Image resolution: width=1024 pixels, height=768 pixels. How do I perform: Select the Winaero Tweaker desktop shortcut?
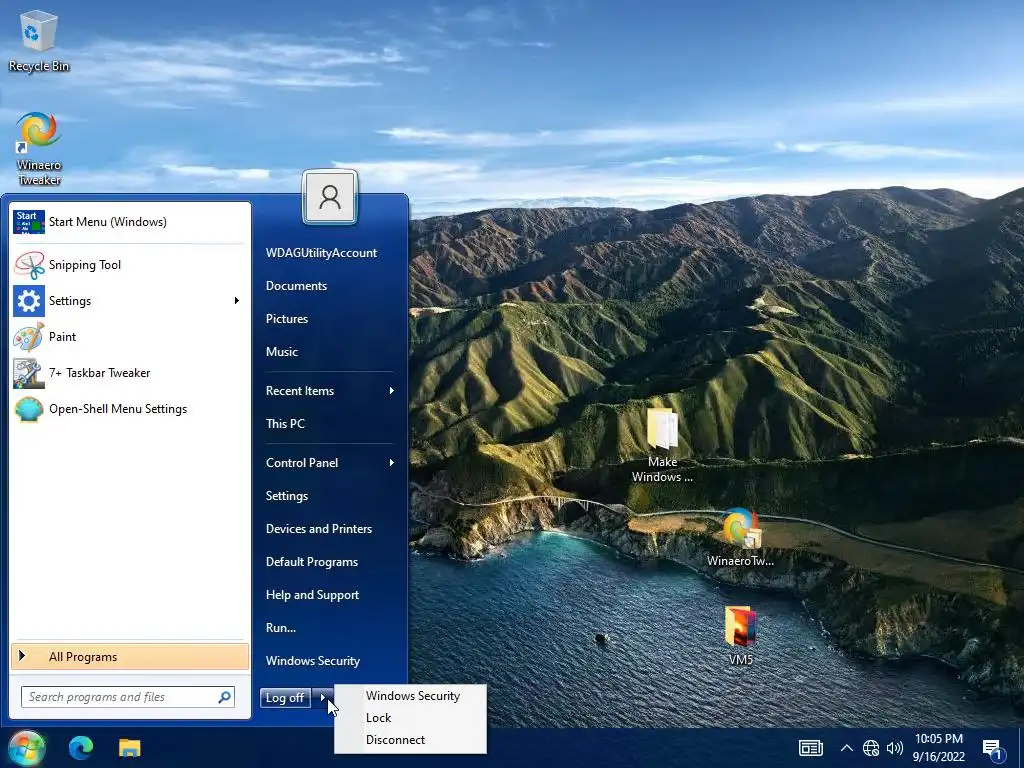click(39, 149)
